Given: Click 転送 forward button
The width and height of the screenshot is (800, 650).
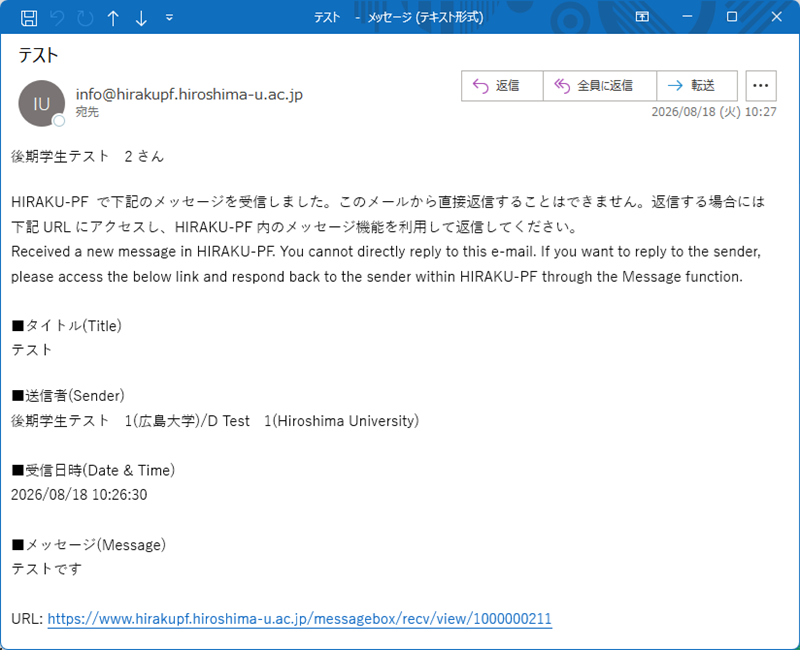Looking at the screenshot, I should [x=697, y=86].
